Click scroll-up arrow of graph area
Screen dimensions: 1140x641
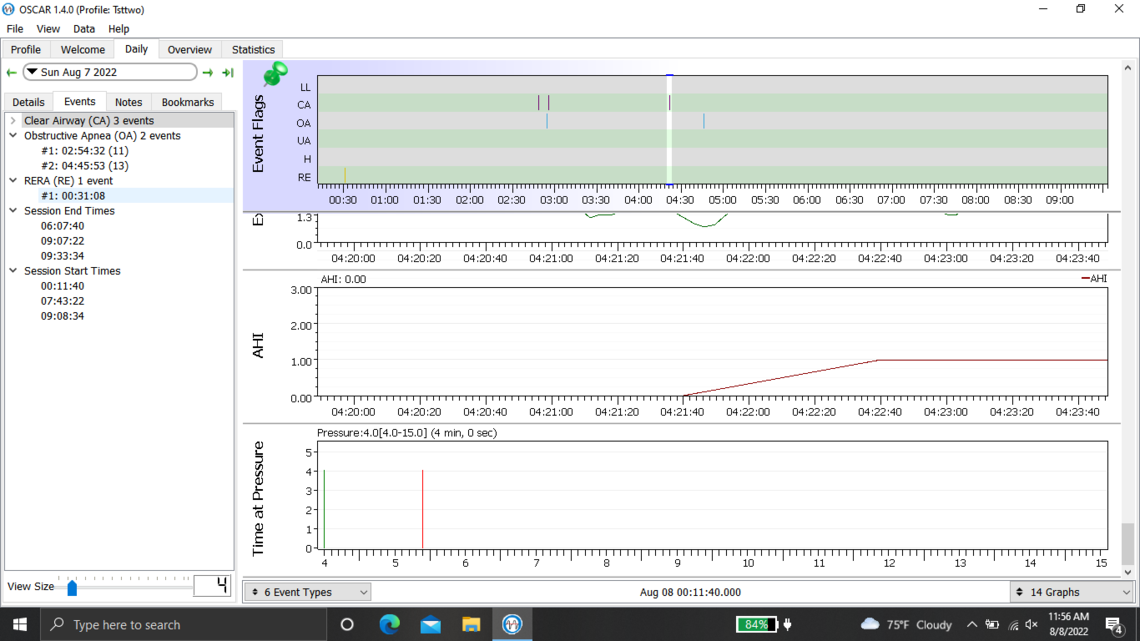pyautogui.click(x=1128, y=68)
